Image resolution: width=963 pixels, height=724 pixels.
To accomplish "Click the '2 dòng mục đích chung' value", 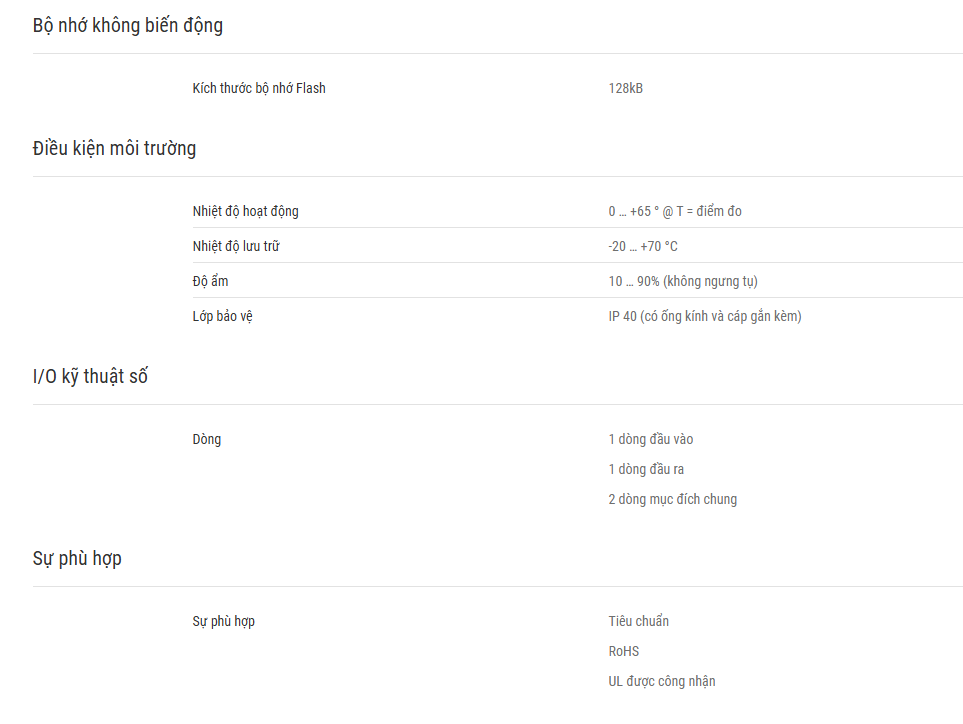I will [673, 500].
